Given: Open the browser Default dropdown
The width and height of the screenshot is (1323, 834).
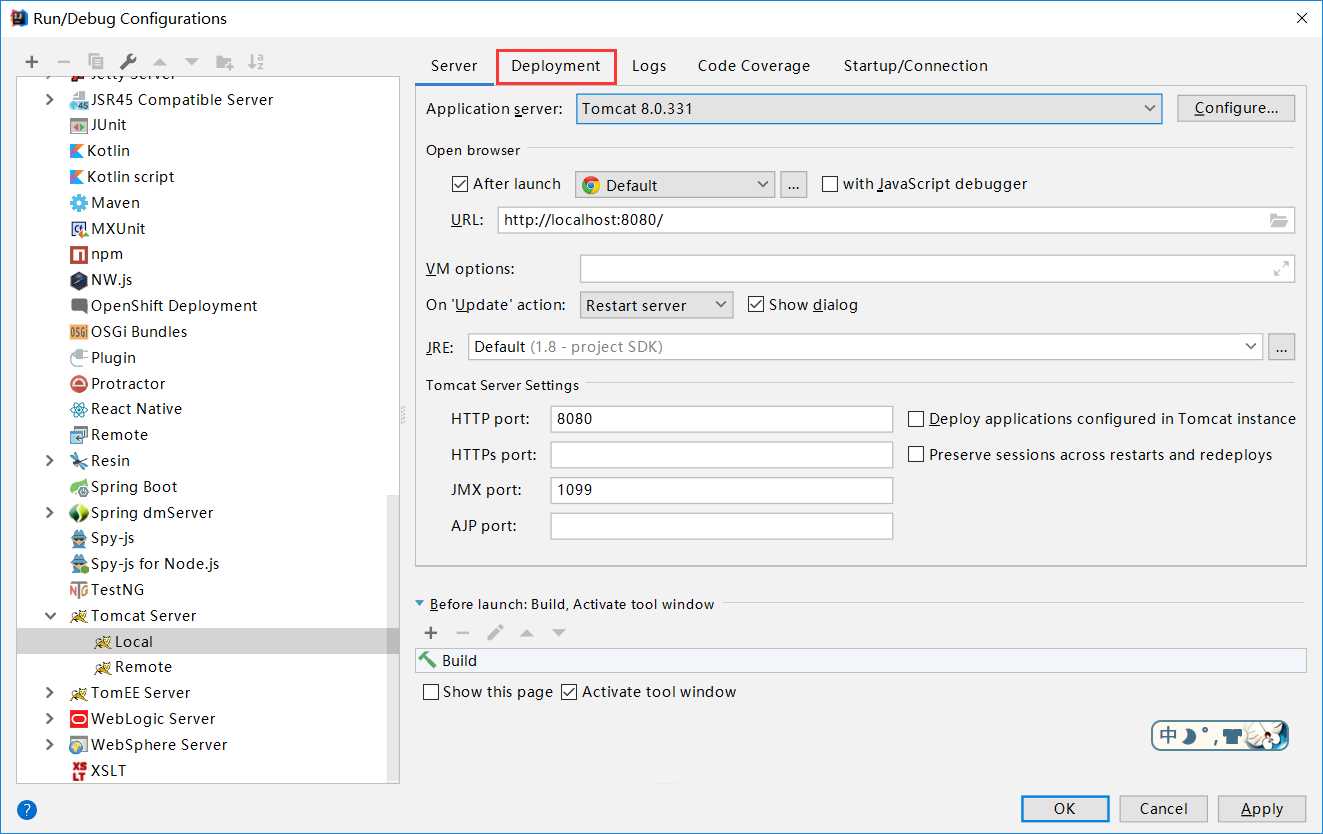Looking at the screenshot, I should [x=675, y=185].
